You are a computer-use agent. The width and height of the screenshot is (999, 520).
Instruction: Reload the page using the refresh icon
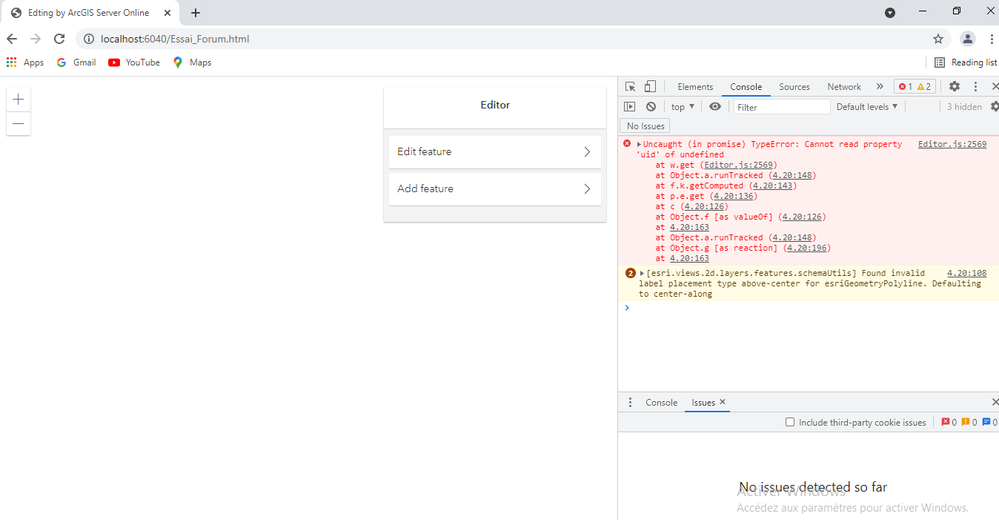pos(59,39)
